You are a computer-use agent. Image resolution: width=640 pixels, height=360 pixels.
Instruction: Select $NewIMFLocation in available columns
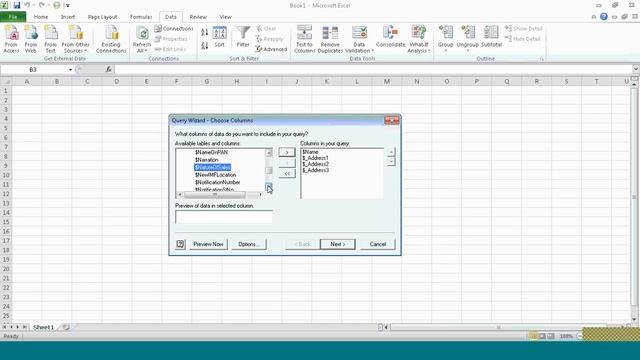tap(215, 175)
